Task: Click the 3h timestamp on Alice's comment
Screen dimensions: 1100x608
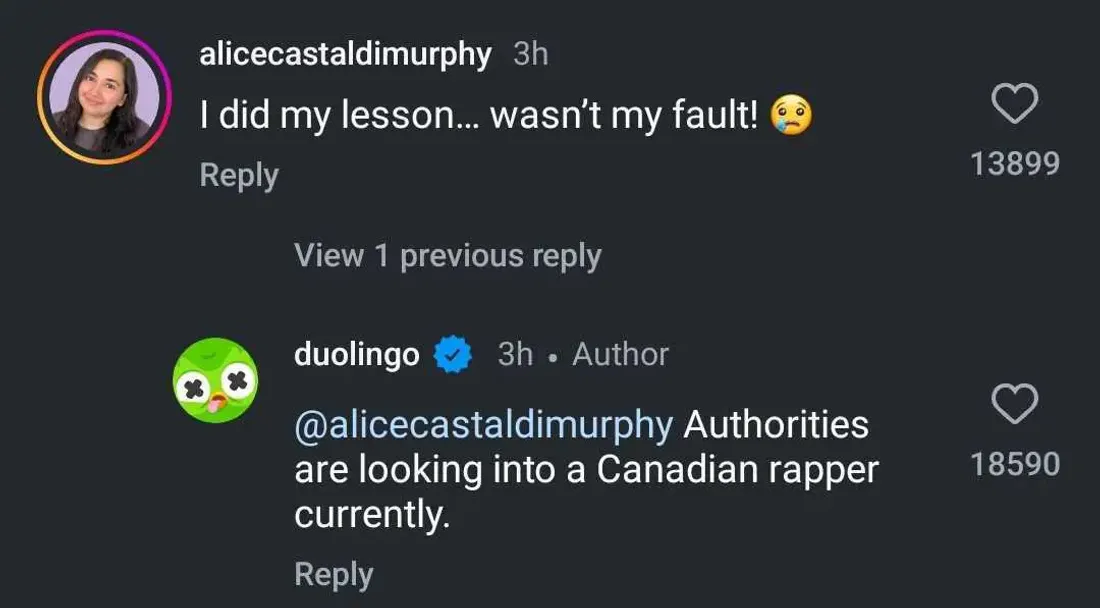Action: (x=527, y=56)
